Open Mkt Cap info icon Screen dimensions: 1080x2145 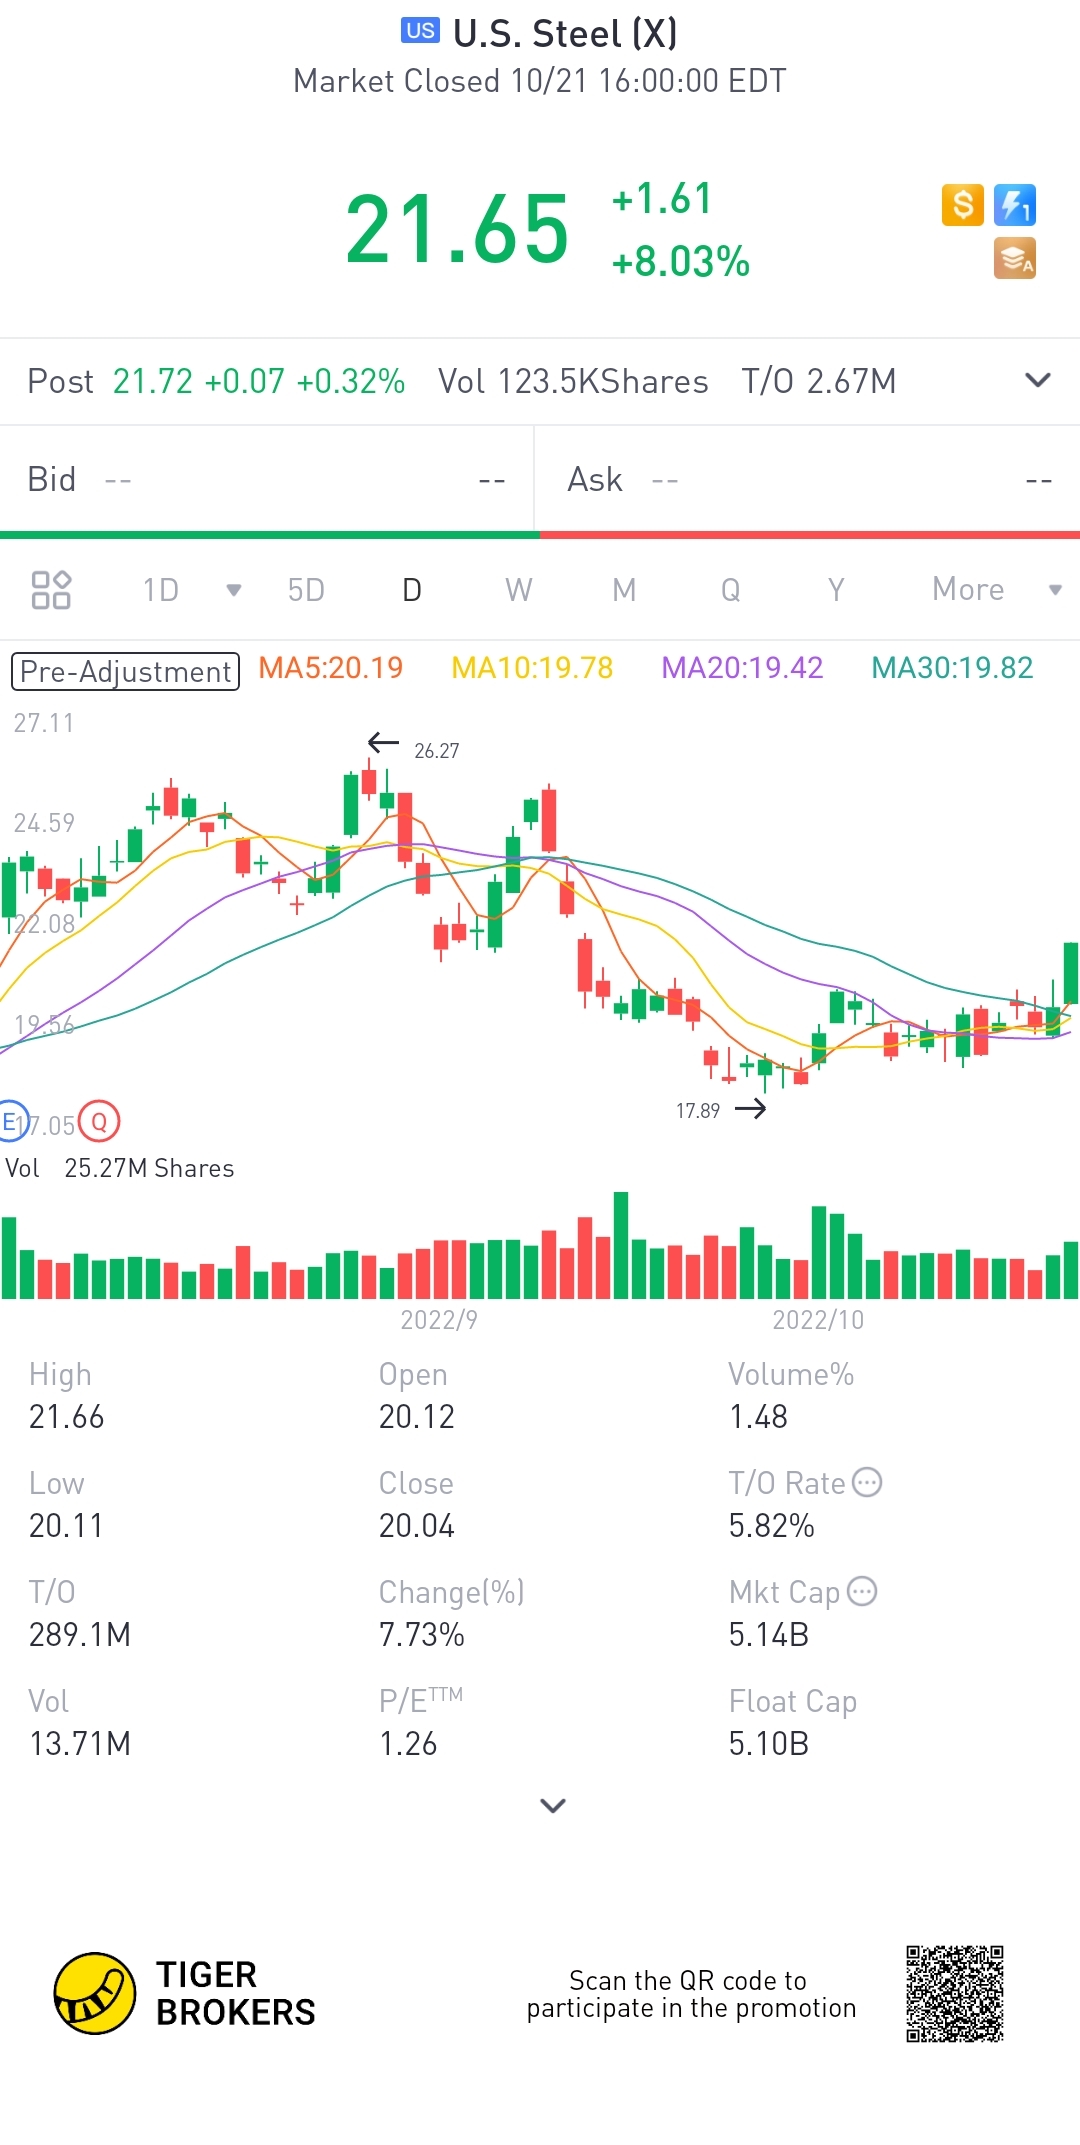[x=862, y=1591]
